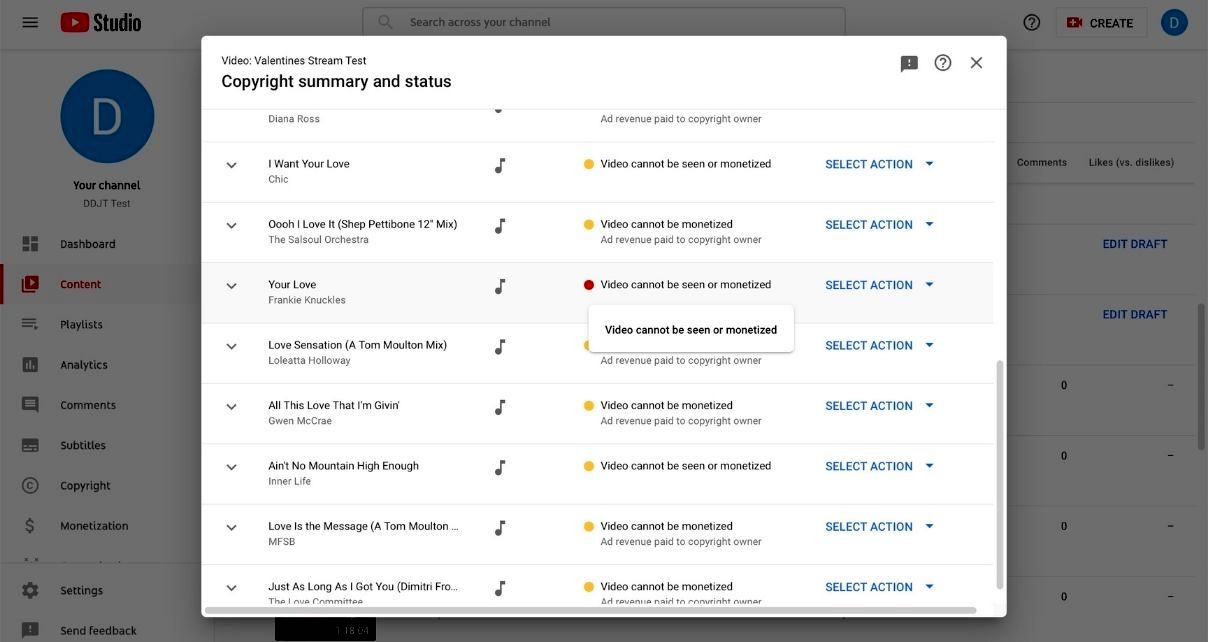The width and height of the screenshot is (1208, 642).
Task: Click the music note icon for Your Love
Action: coord(500,286)
